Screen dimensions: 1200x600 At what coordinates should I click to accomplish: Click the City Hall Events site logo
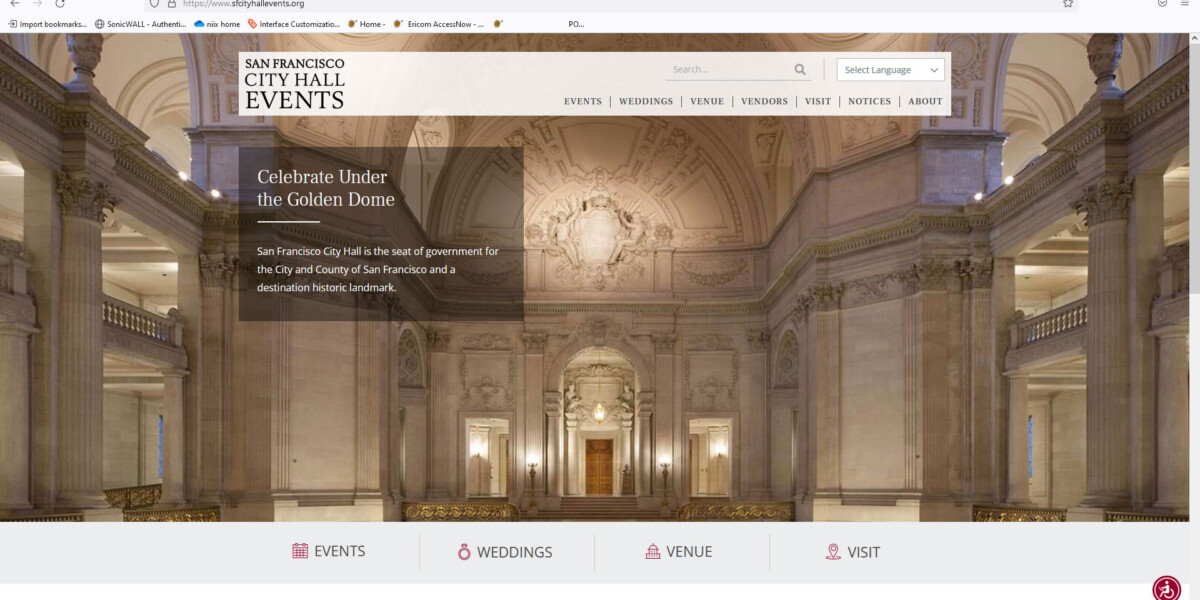point(294,81)
